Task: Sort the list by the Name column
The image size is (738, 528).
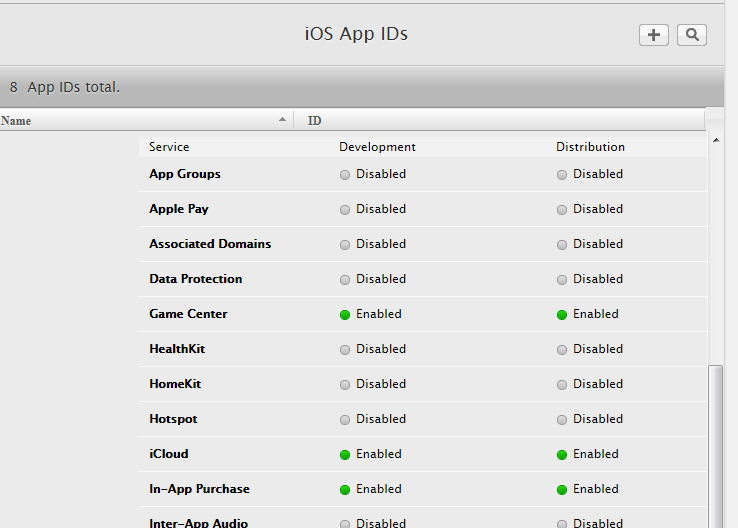Action: [x=144, y=120]
